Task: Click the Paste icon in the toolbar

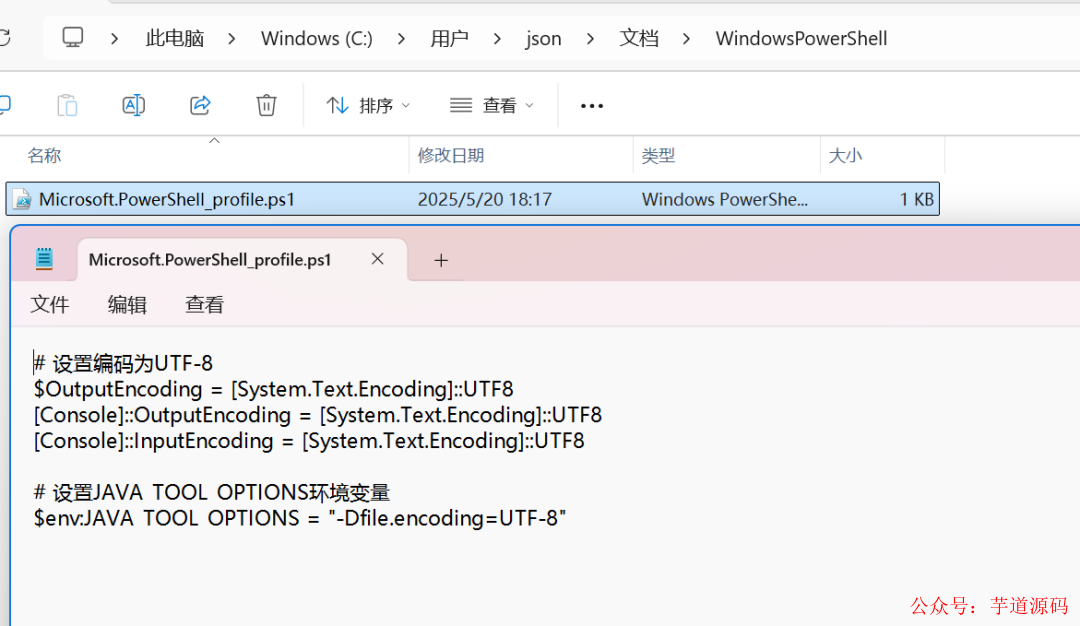Action: coord(66,105)
